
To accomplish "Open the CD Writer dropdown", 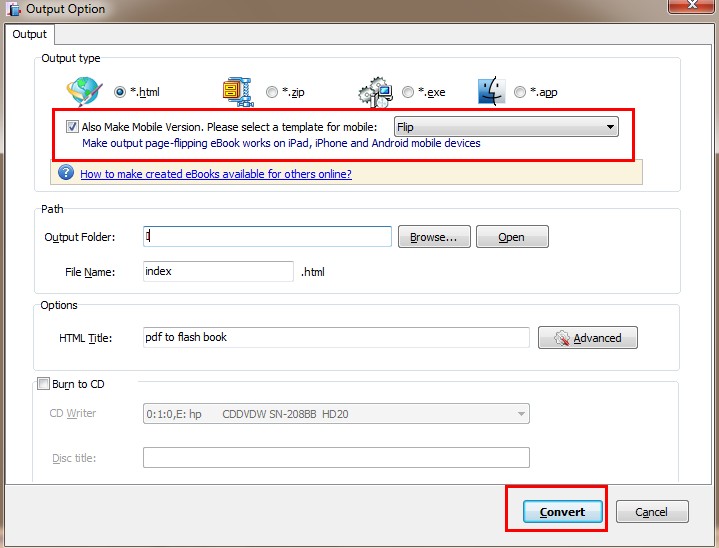I will point(336,414).
